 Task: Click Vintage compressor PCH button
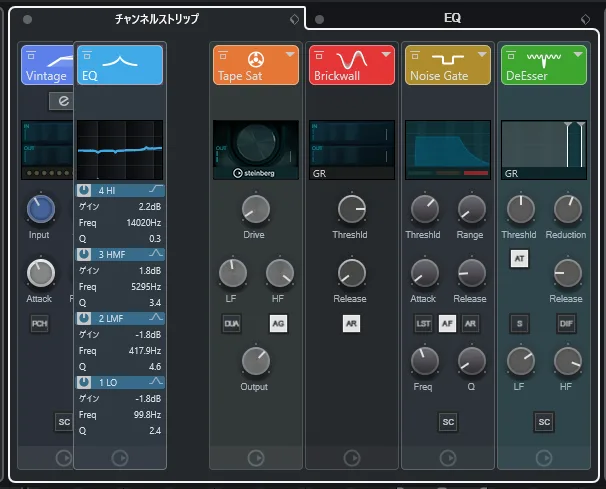pyautogui.click(x=39, y=324)
